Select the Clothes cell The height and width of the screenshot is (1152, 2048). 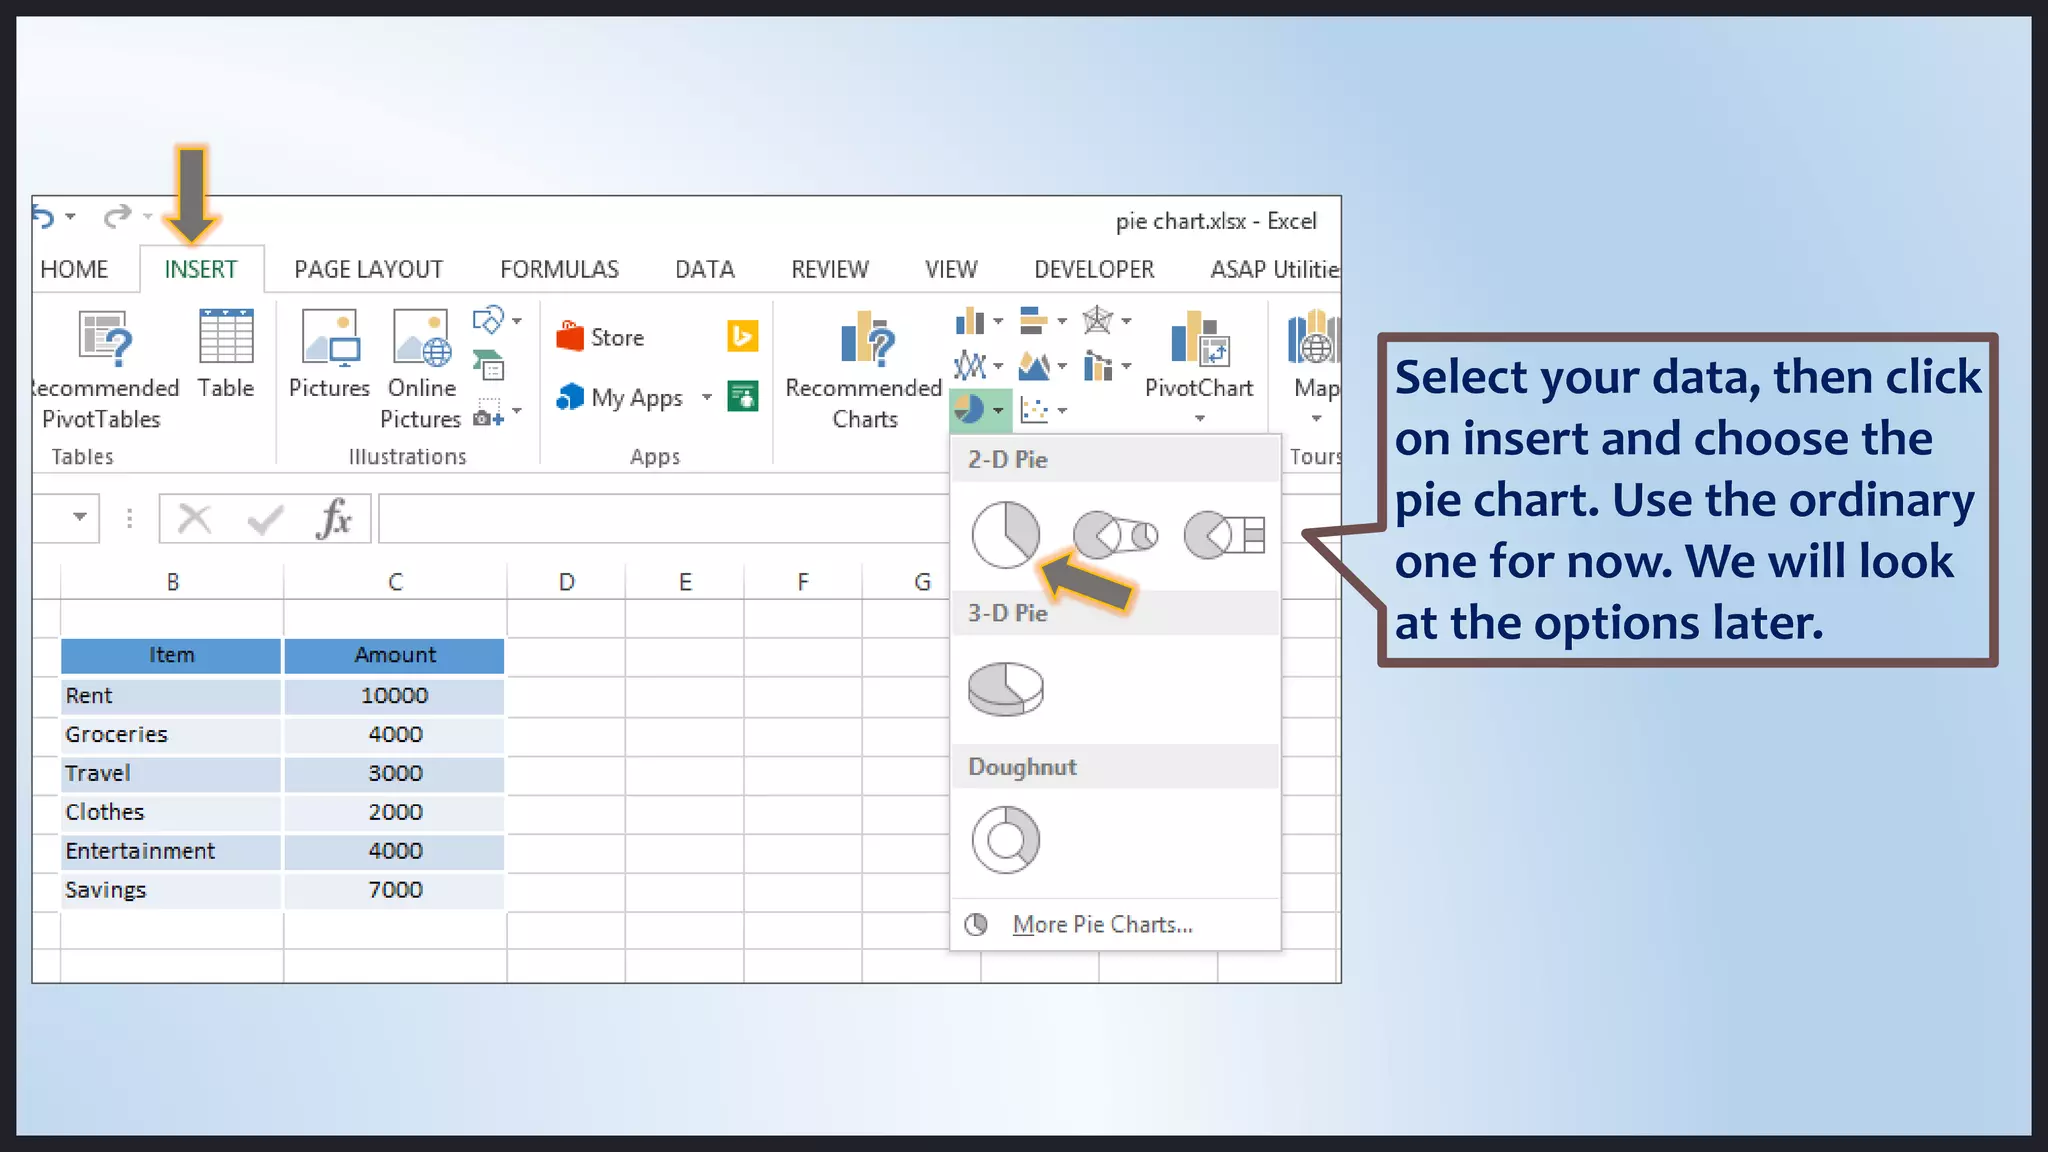coord(171,813)
